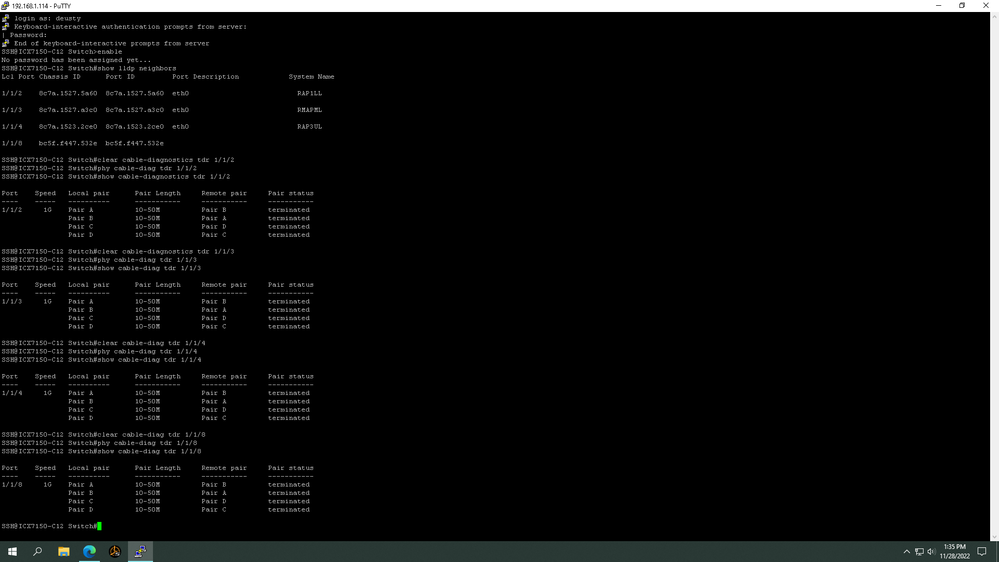Open the volume speaker tray icon
This screenshot has height=562, width=999.
pyautogui.click(x=931, y=552)
